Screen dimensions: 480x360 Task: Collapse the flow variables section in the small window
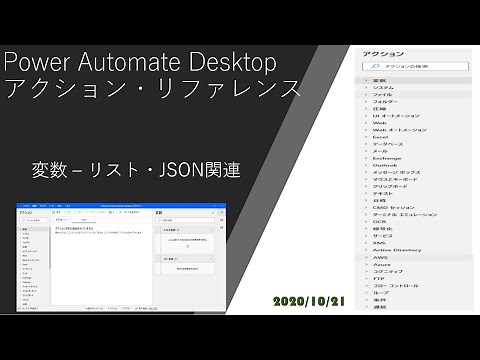(x=211, y=259)
